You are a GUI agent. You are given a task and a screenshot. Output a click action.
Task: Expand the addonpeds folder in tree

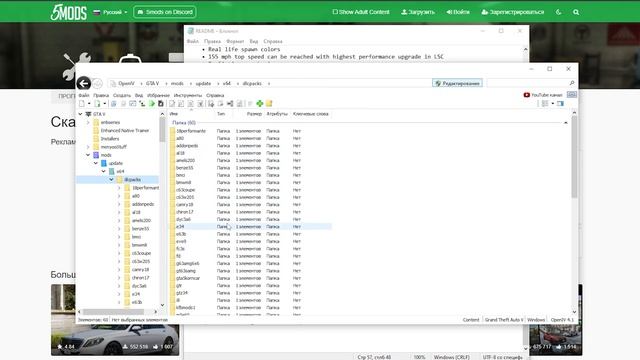pos(119,204)
